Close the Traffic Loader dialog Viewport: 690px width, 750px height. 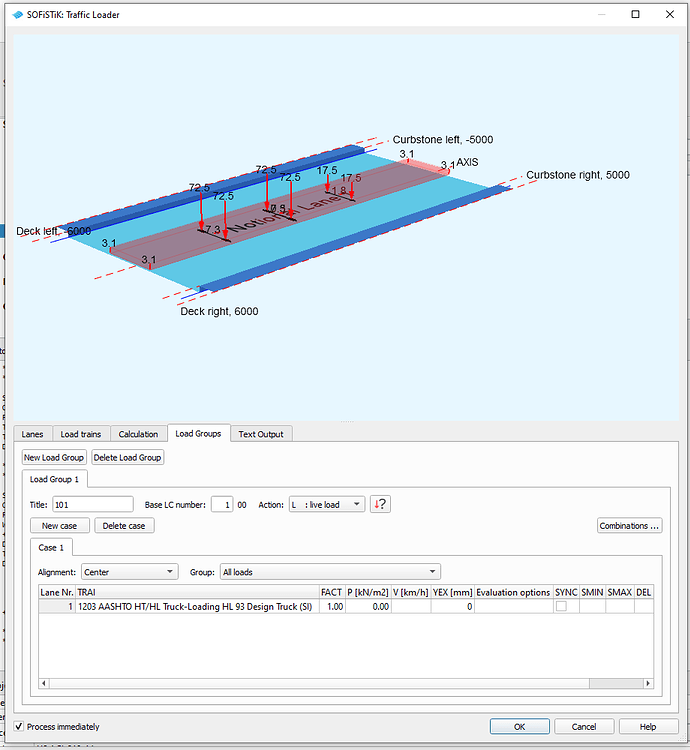[x=669, y=15]
